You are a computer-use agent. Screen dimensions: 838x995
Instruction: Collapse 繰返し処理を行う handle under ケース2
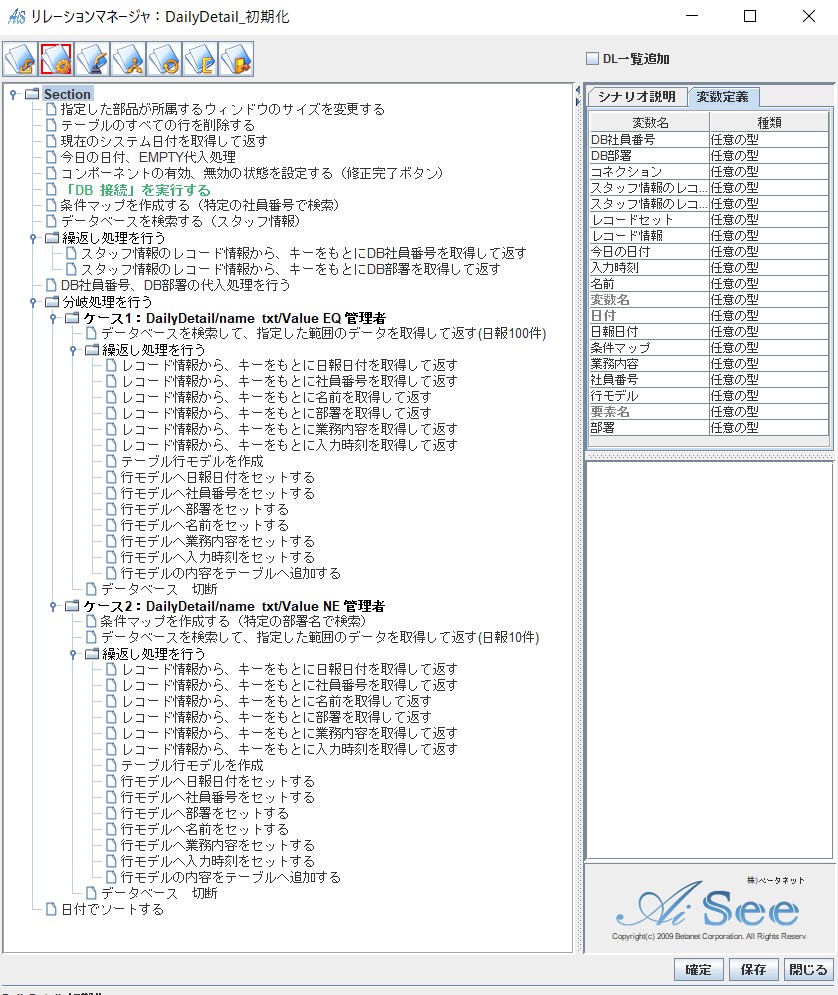(x=73, y=654)
